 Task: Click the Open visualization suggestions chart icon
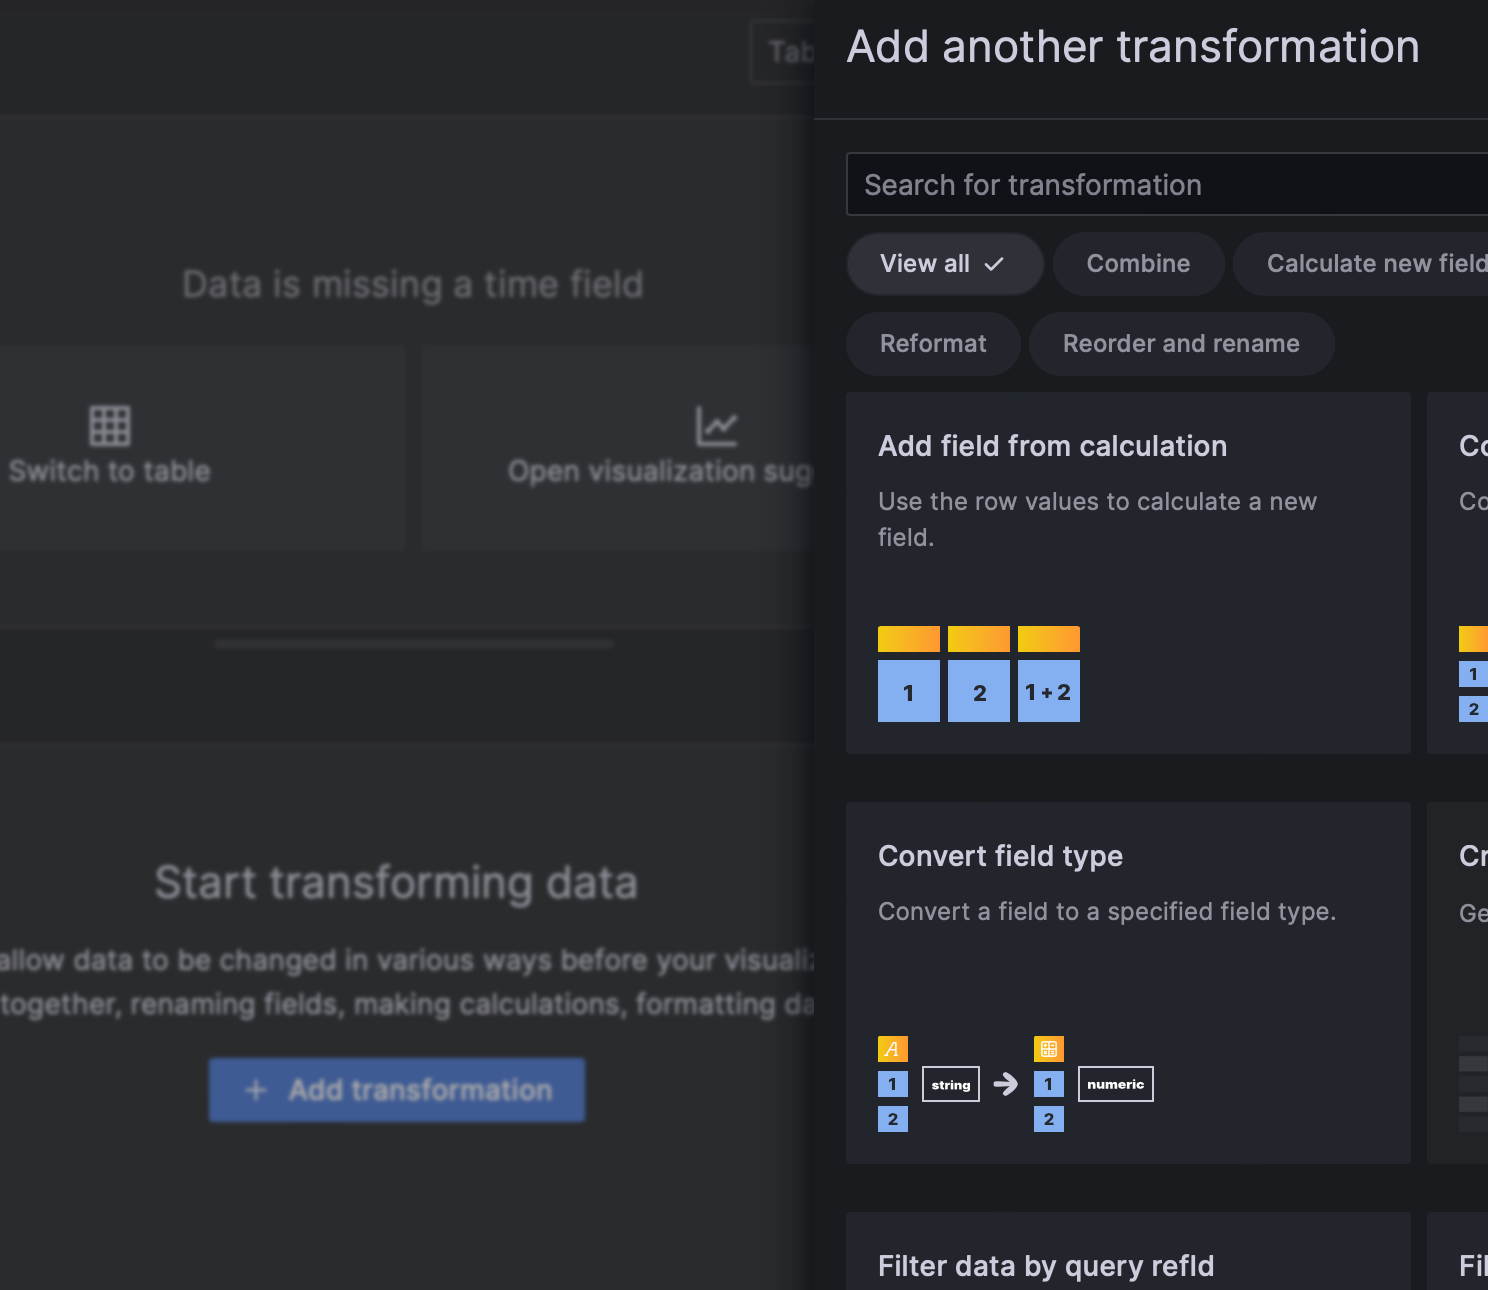(717, 426)
